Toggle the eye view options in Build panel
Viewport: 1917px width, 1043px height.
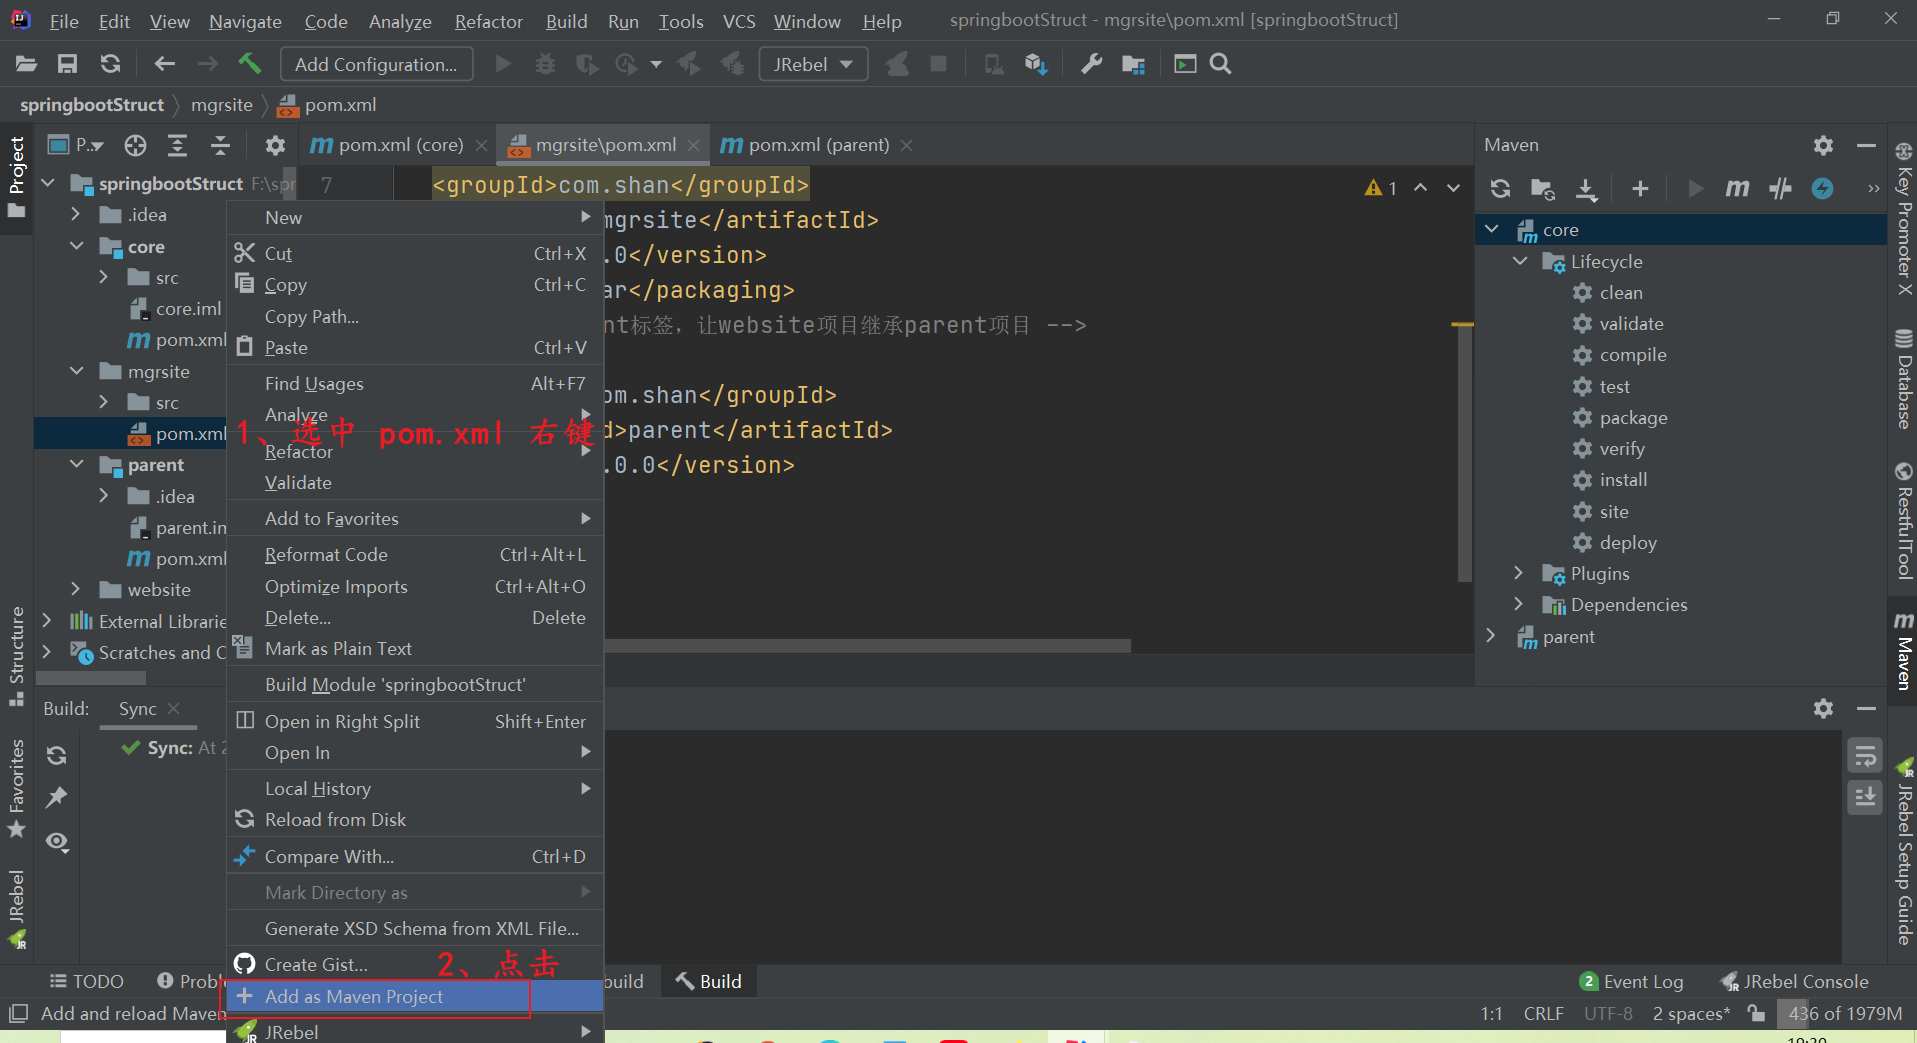[57, 842]
